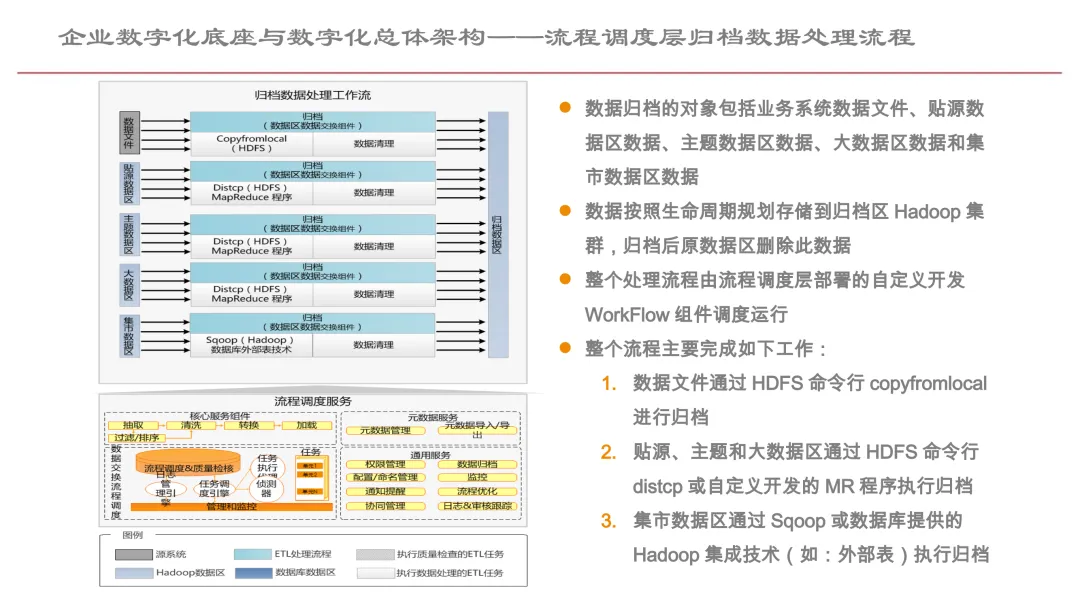1080x607 pixels.
Task: Click the 权限管理 pill
Action: coord(386,464)
